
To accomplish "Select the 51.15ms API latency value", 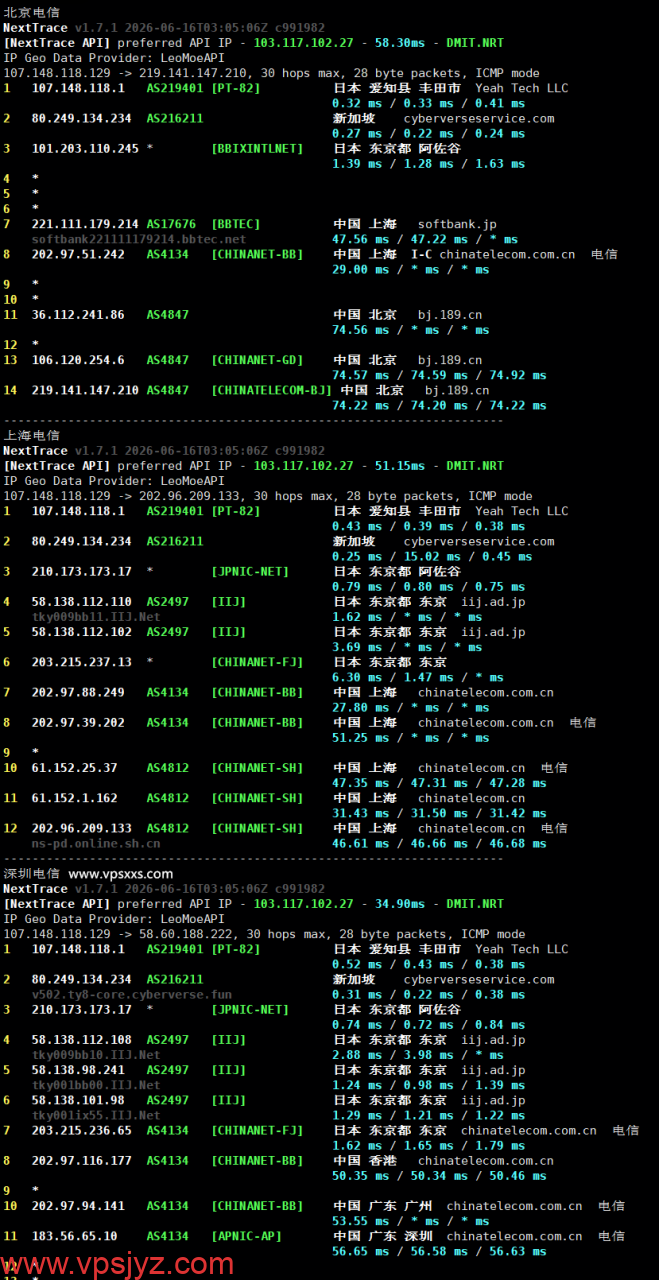I will tap(400, 466).
